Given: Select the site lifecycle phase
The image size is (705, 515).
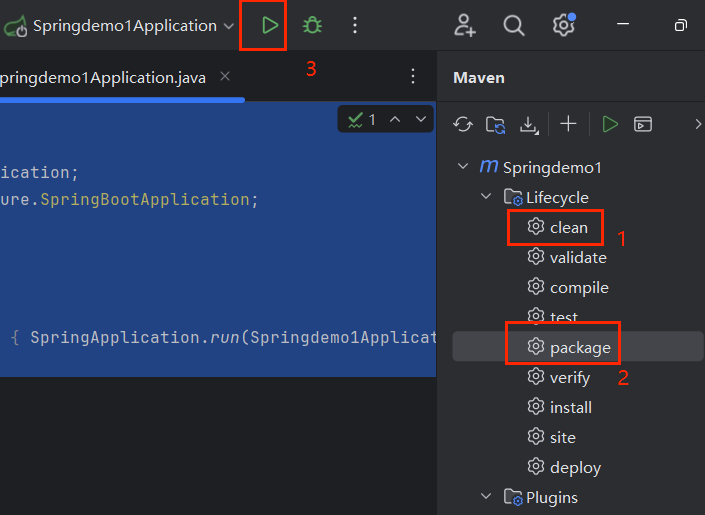Looking at the screenshot, I should (551, 437).
